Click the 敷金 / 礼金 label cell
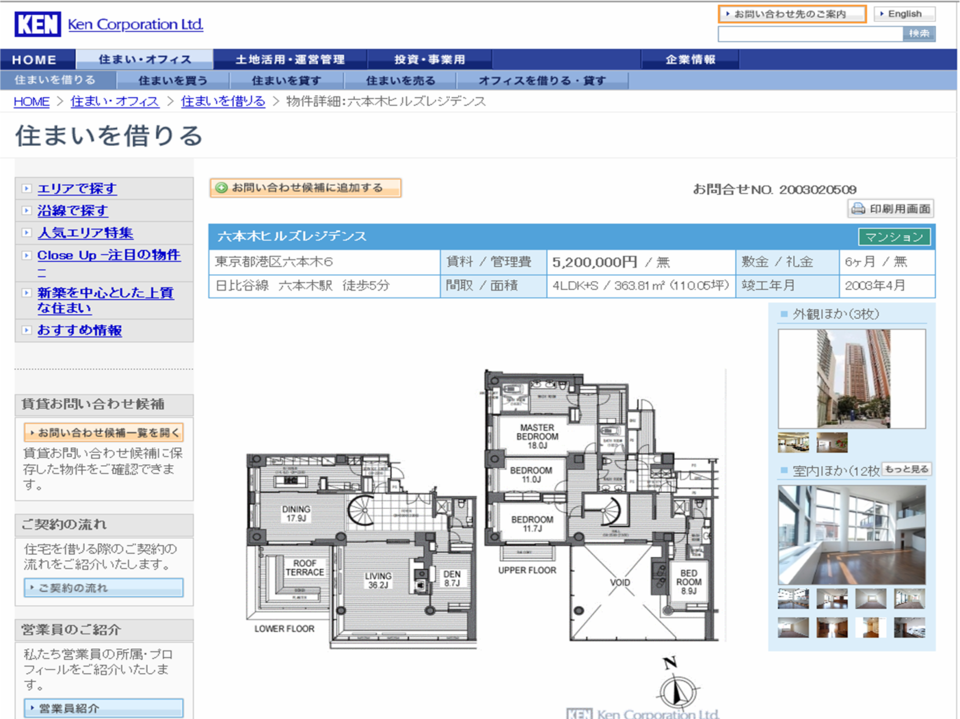 click(x=787, y=262)
